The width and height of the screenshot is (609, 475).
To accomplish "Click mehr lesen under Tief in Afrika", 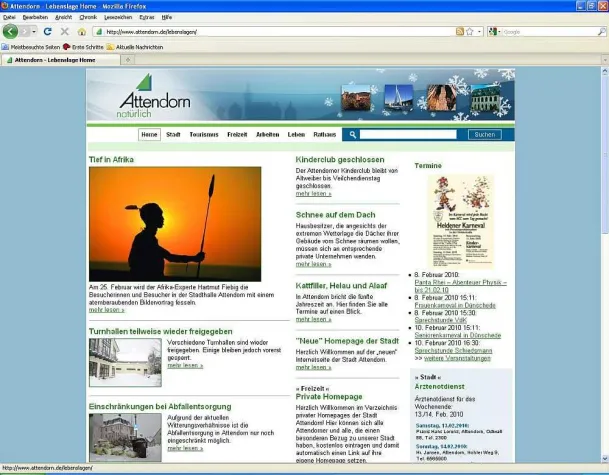I will (x=107, y=310).
